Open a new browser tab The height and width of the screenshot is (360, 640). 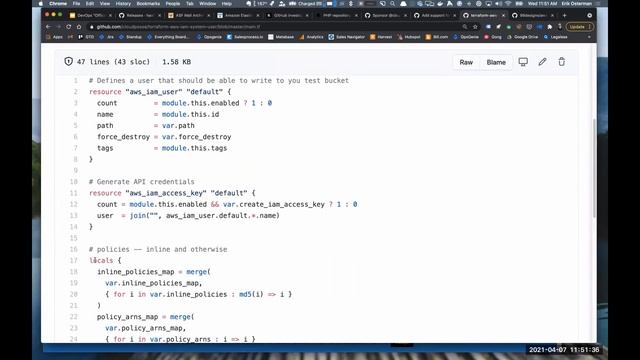(564, 15)
